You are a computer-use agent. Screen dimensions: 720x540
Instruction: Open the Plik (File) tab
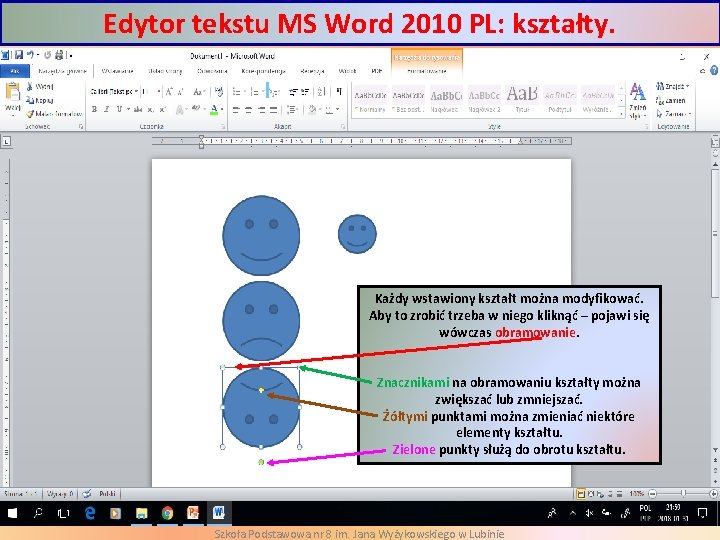(15, 71)
